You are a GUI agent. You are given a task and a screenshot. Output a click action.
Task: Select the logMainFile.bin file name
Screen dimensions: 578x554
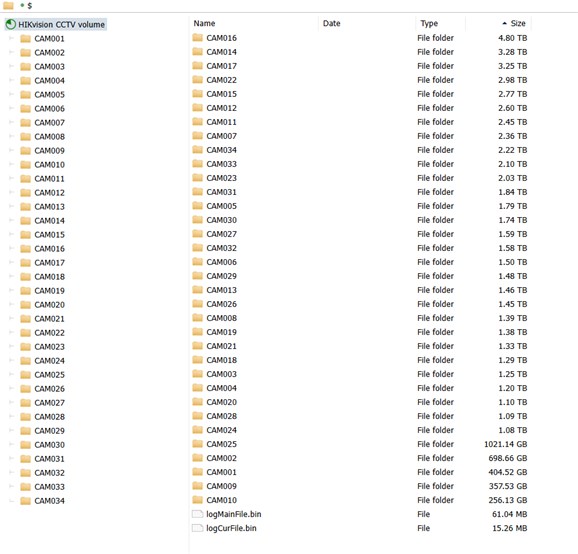click(x=234, y=514)
